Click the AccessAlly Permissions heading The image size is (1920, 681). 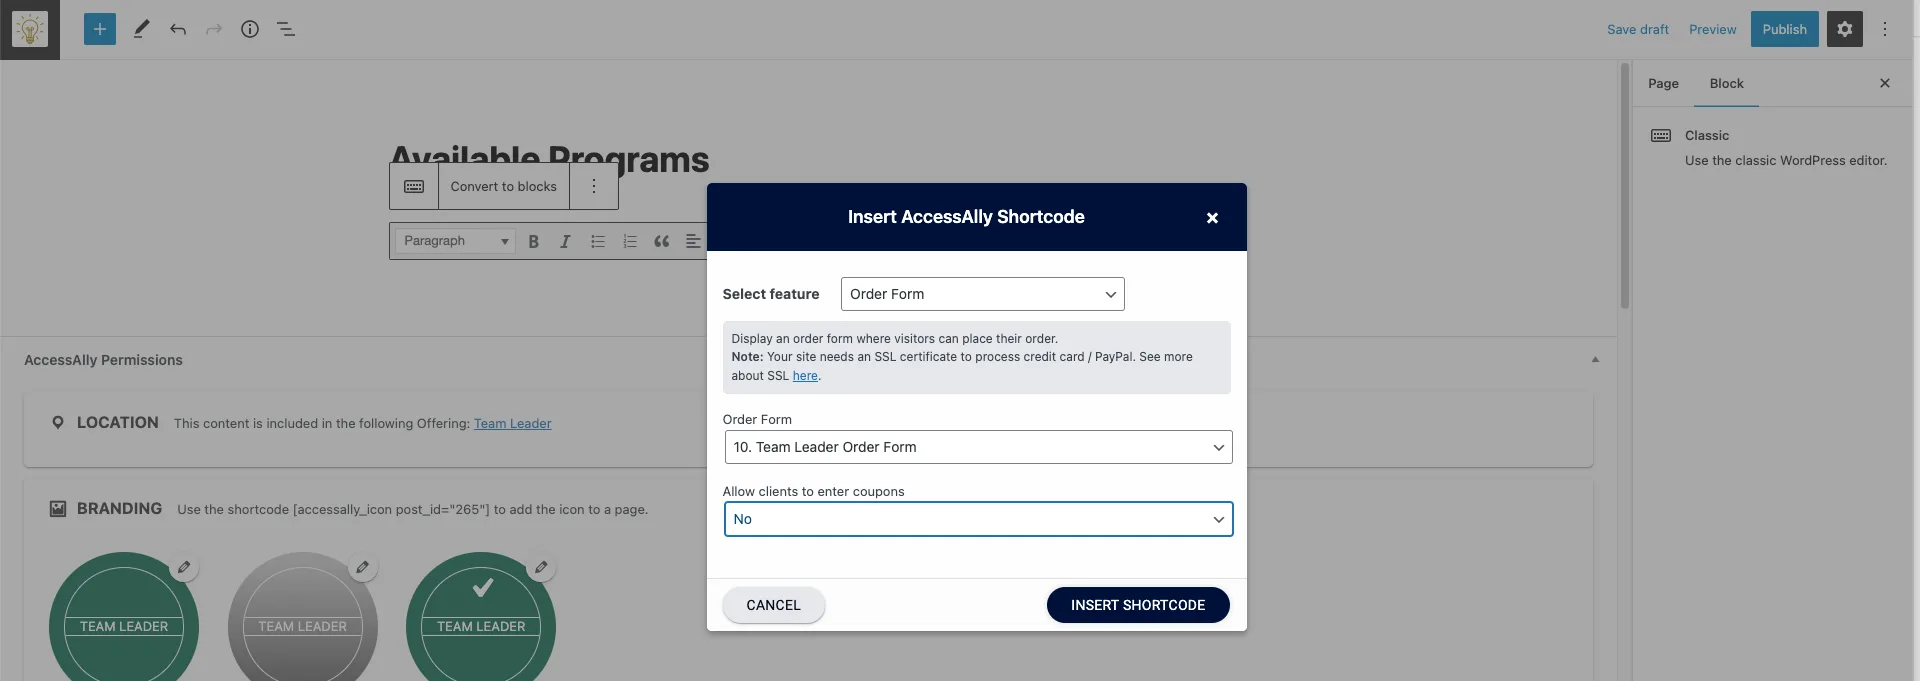pos(103,360)
